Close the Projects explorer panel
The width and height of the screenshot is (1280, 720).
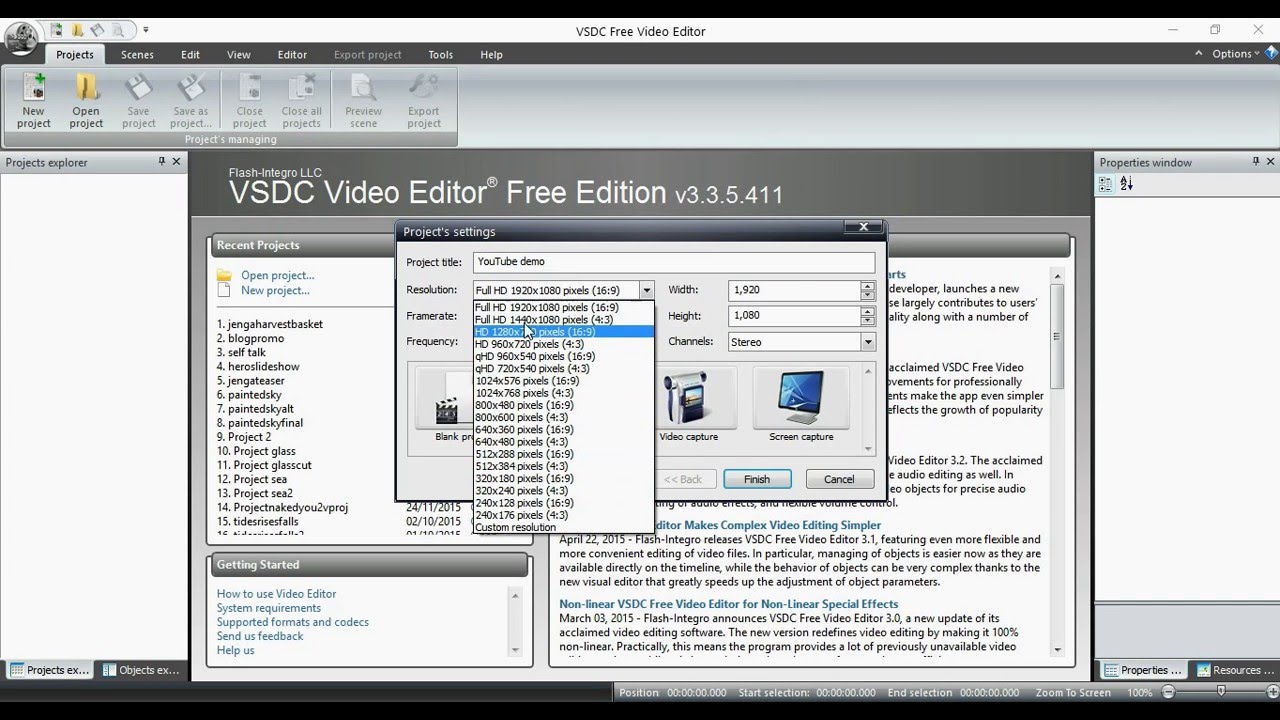177,162
